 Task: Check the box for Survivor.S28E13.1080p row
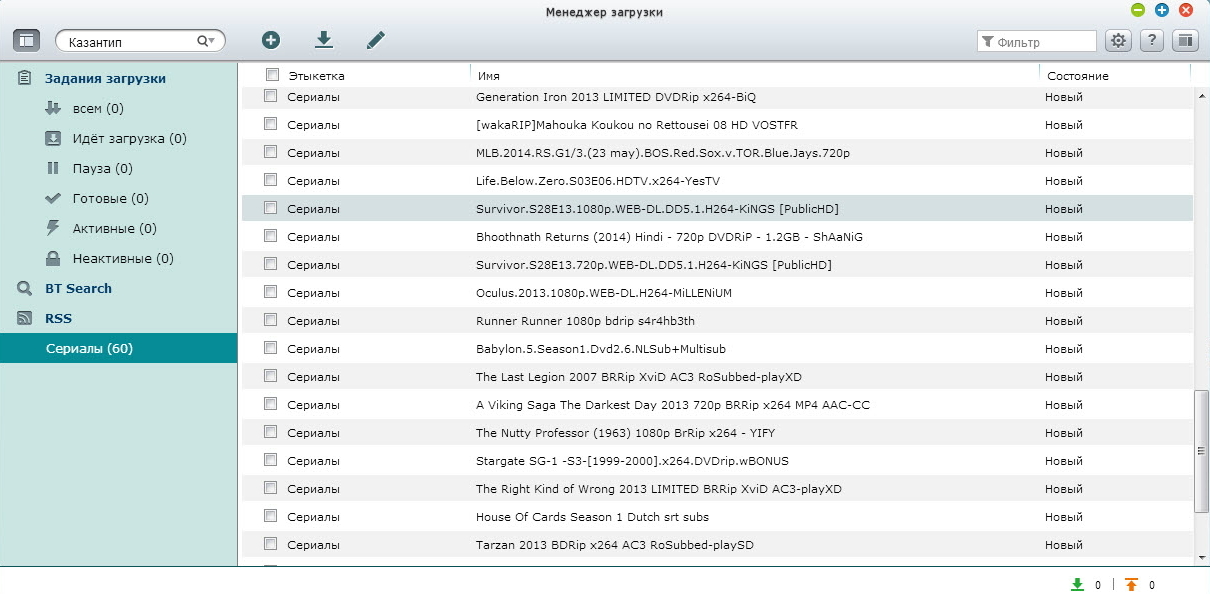(x=270, y=208)
